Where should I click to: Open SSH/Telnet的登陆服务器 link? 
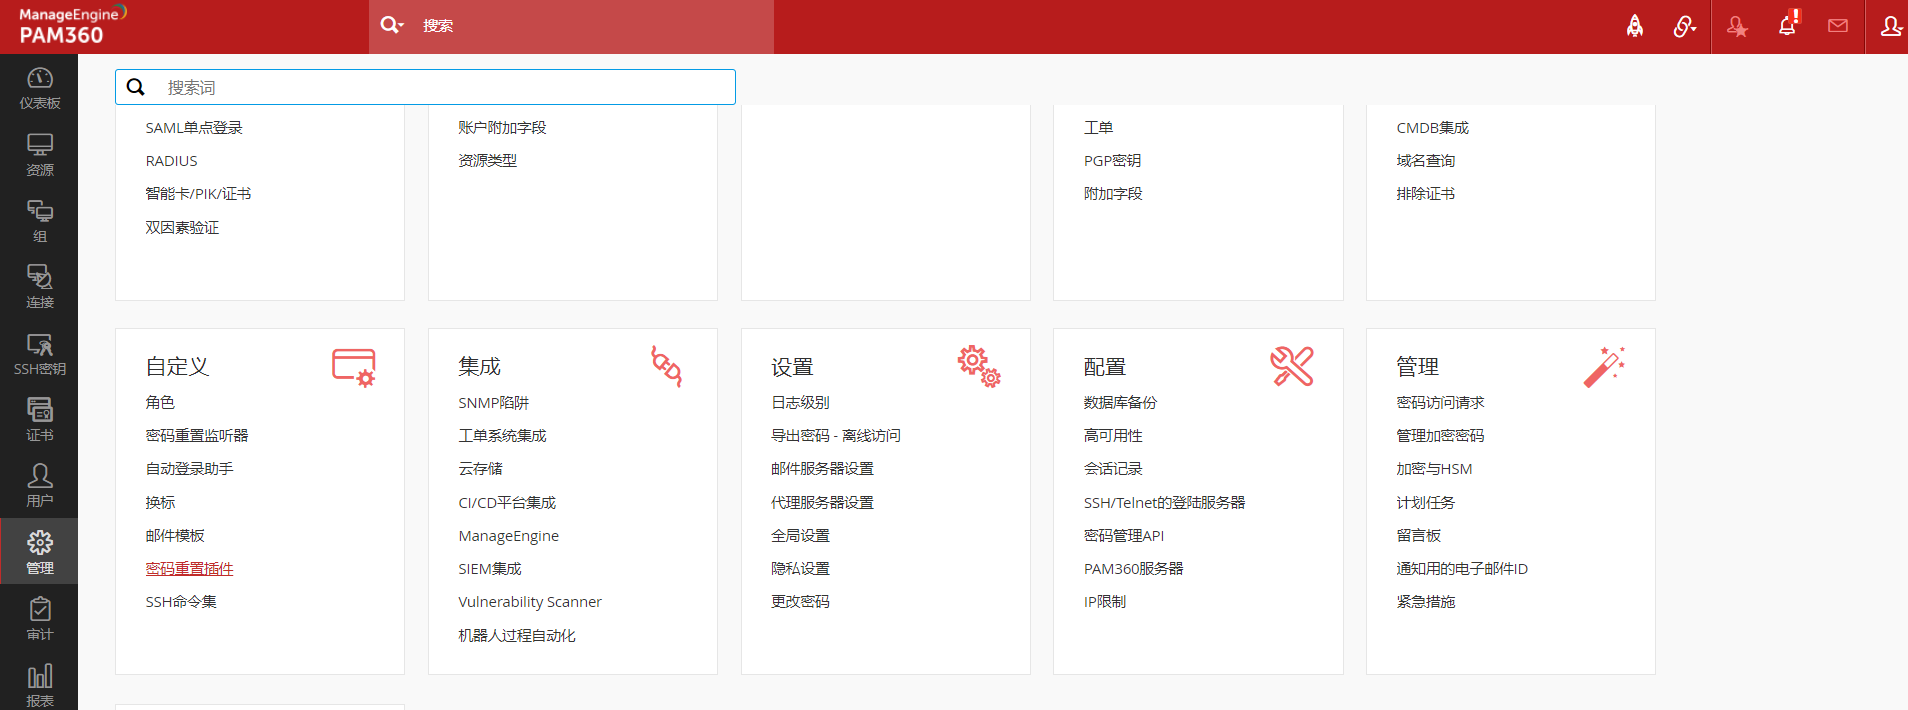(x=1164, y=503)
